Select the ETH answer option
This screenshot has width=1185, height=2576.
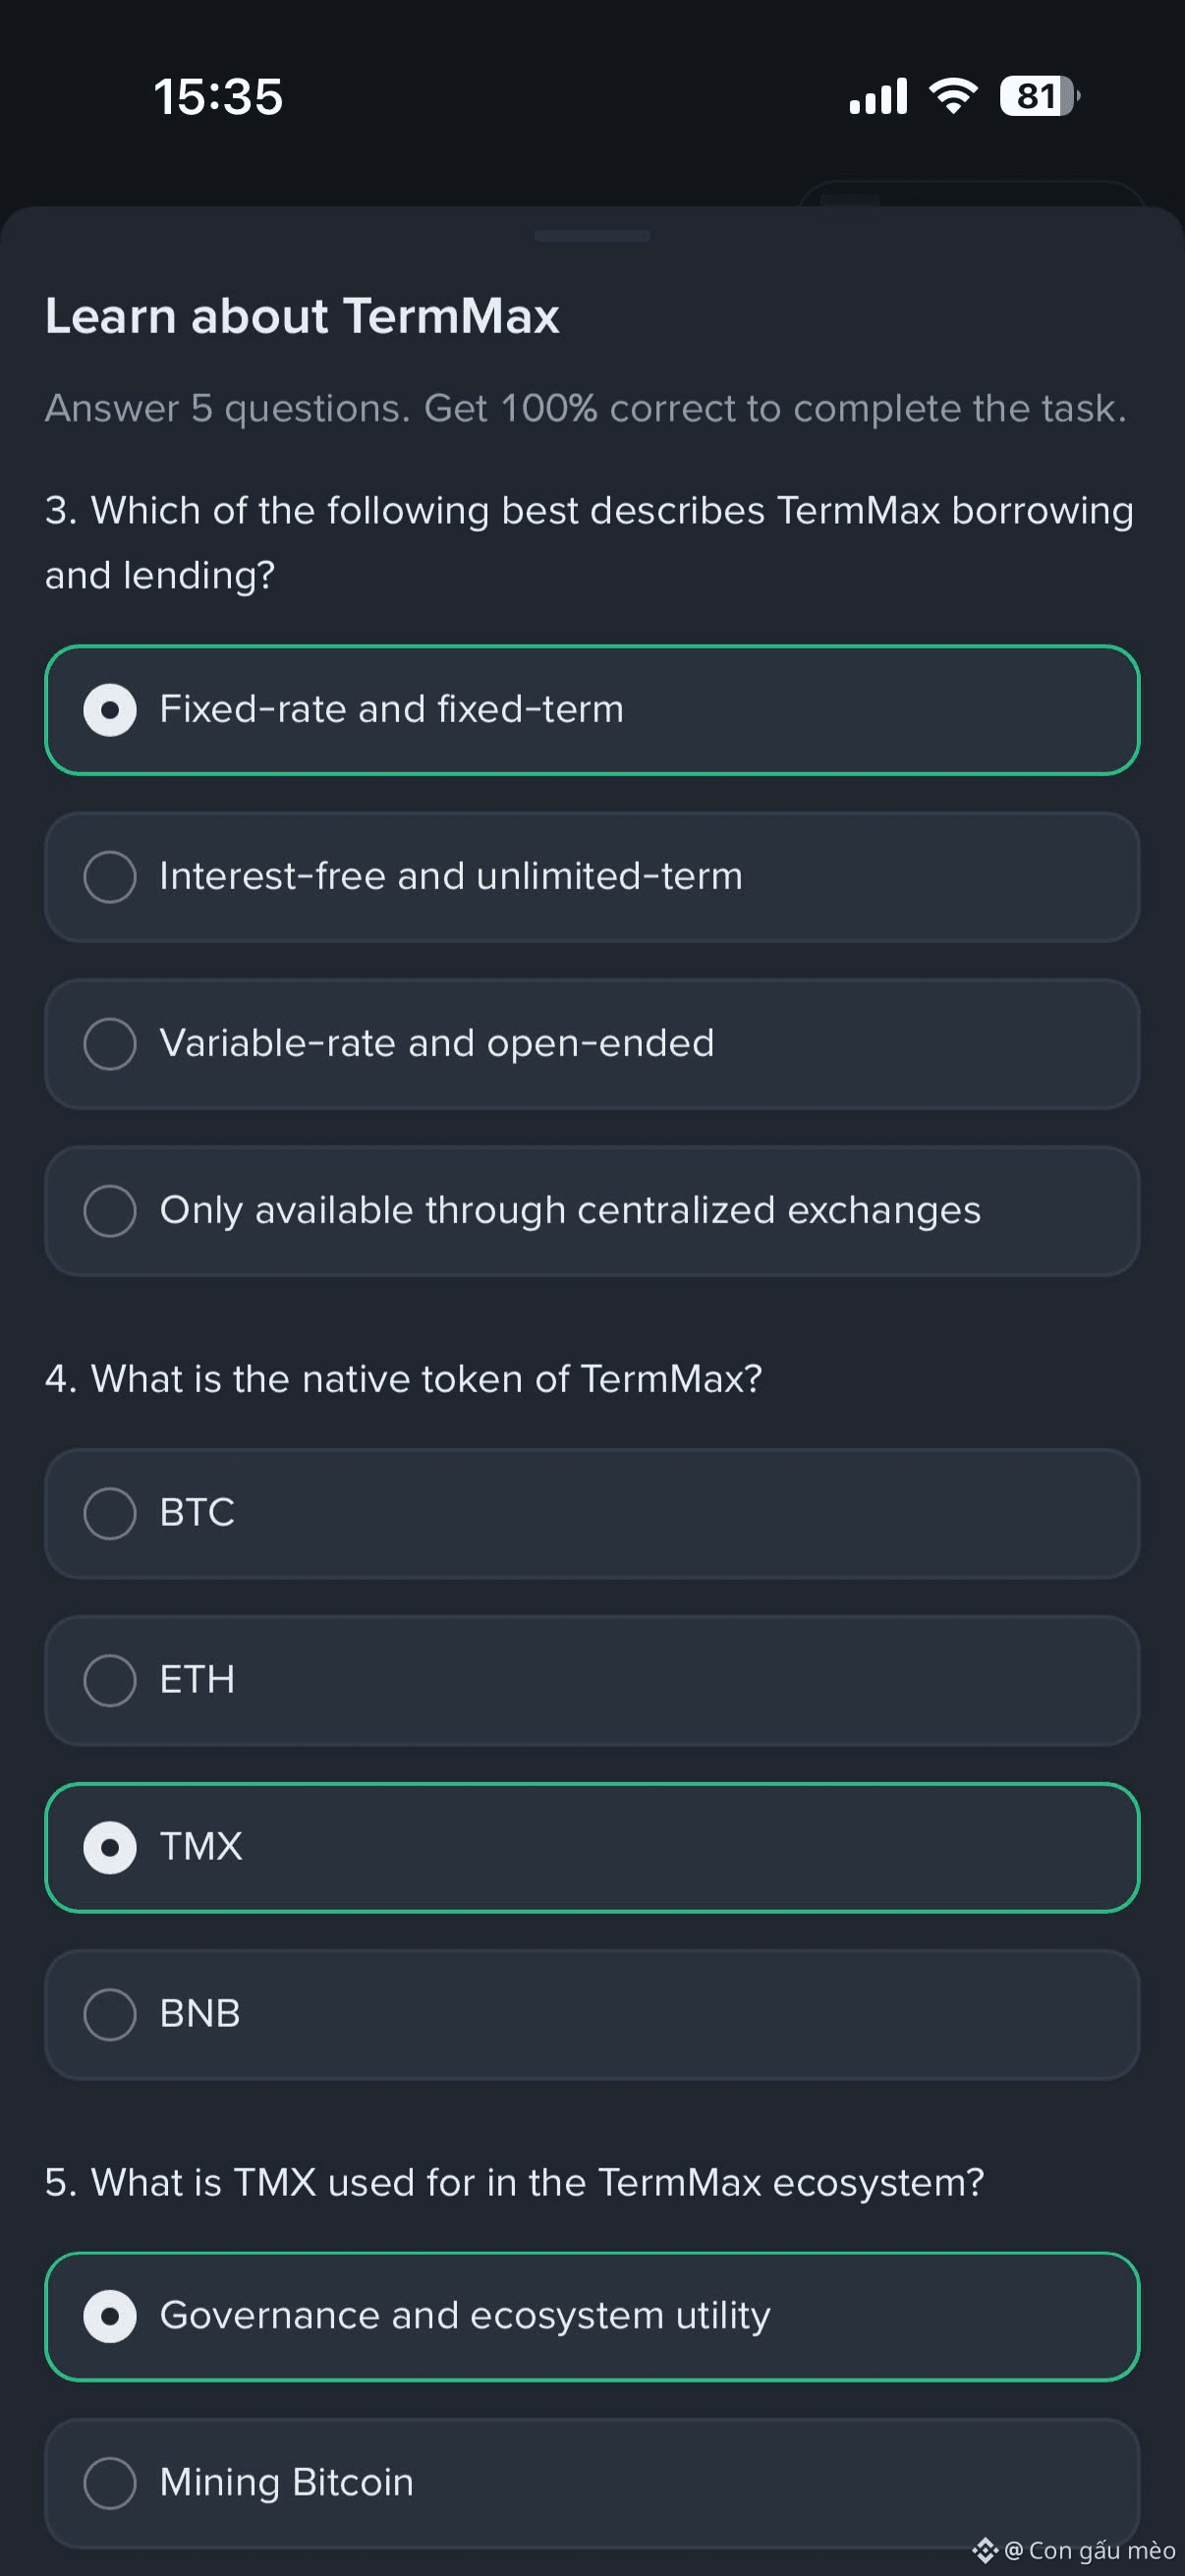coord(592,1680)
